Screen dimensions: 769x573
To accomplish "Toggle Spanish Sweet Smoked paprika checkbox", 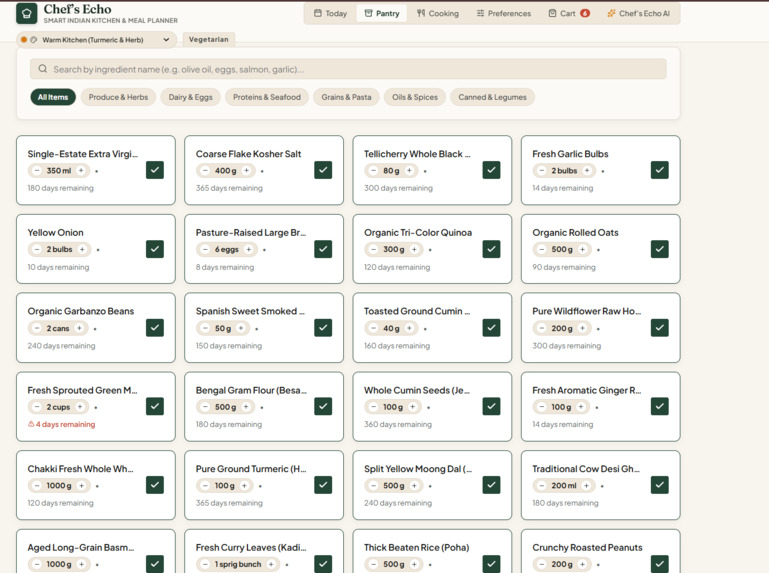I will (323, 328).
